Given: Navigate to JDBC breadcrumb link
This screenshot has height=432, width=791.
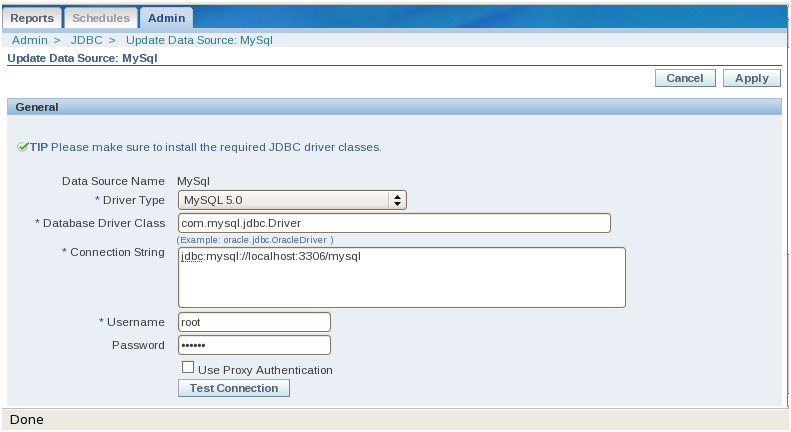Looking at the screenshot, I should (86, 40).
